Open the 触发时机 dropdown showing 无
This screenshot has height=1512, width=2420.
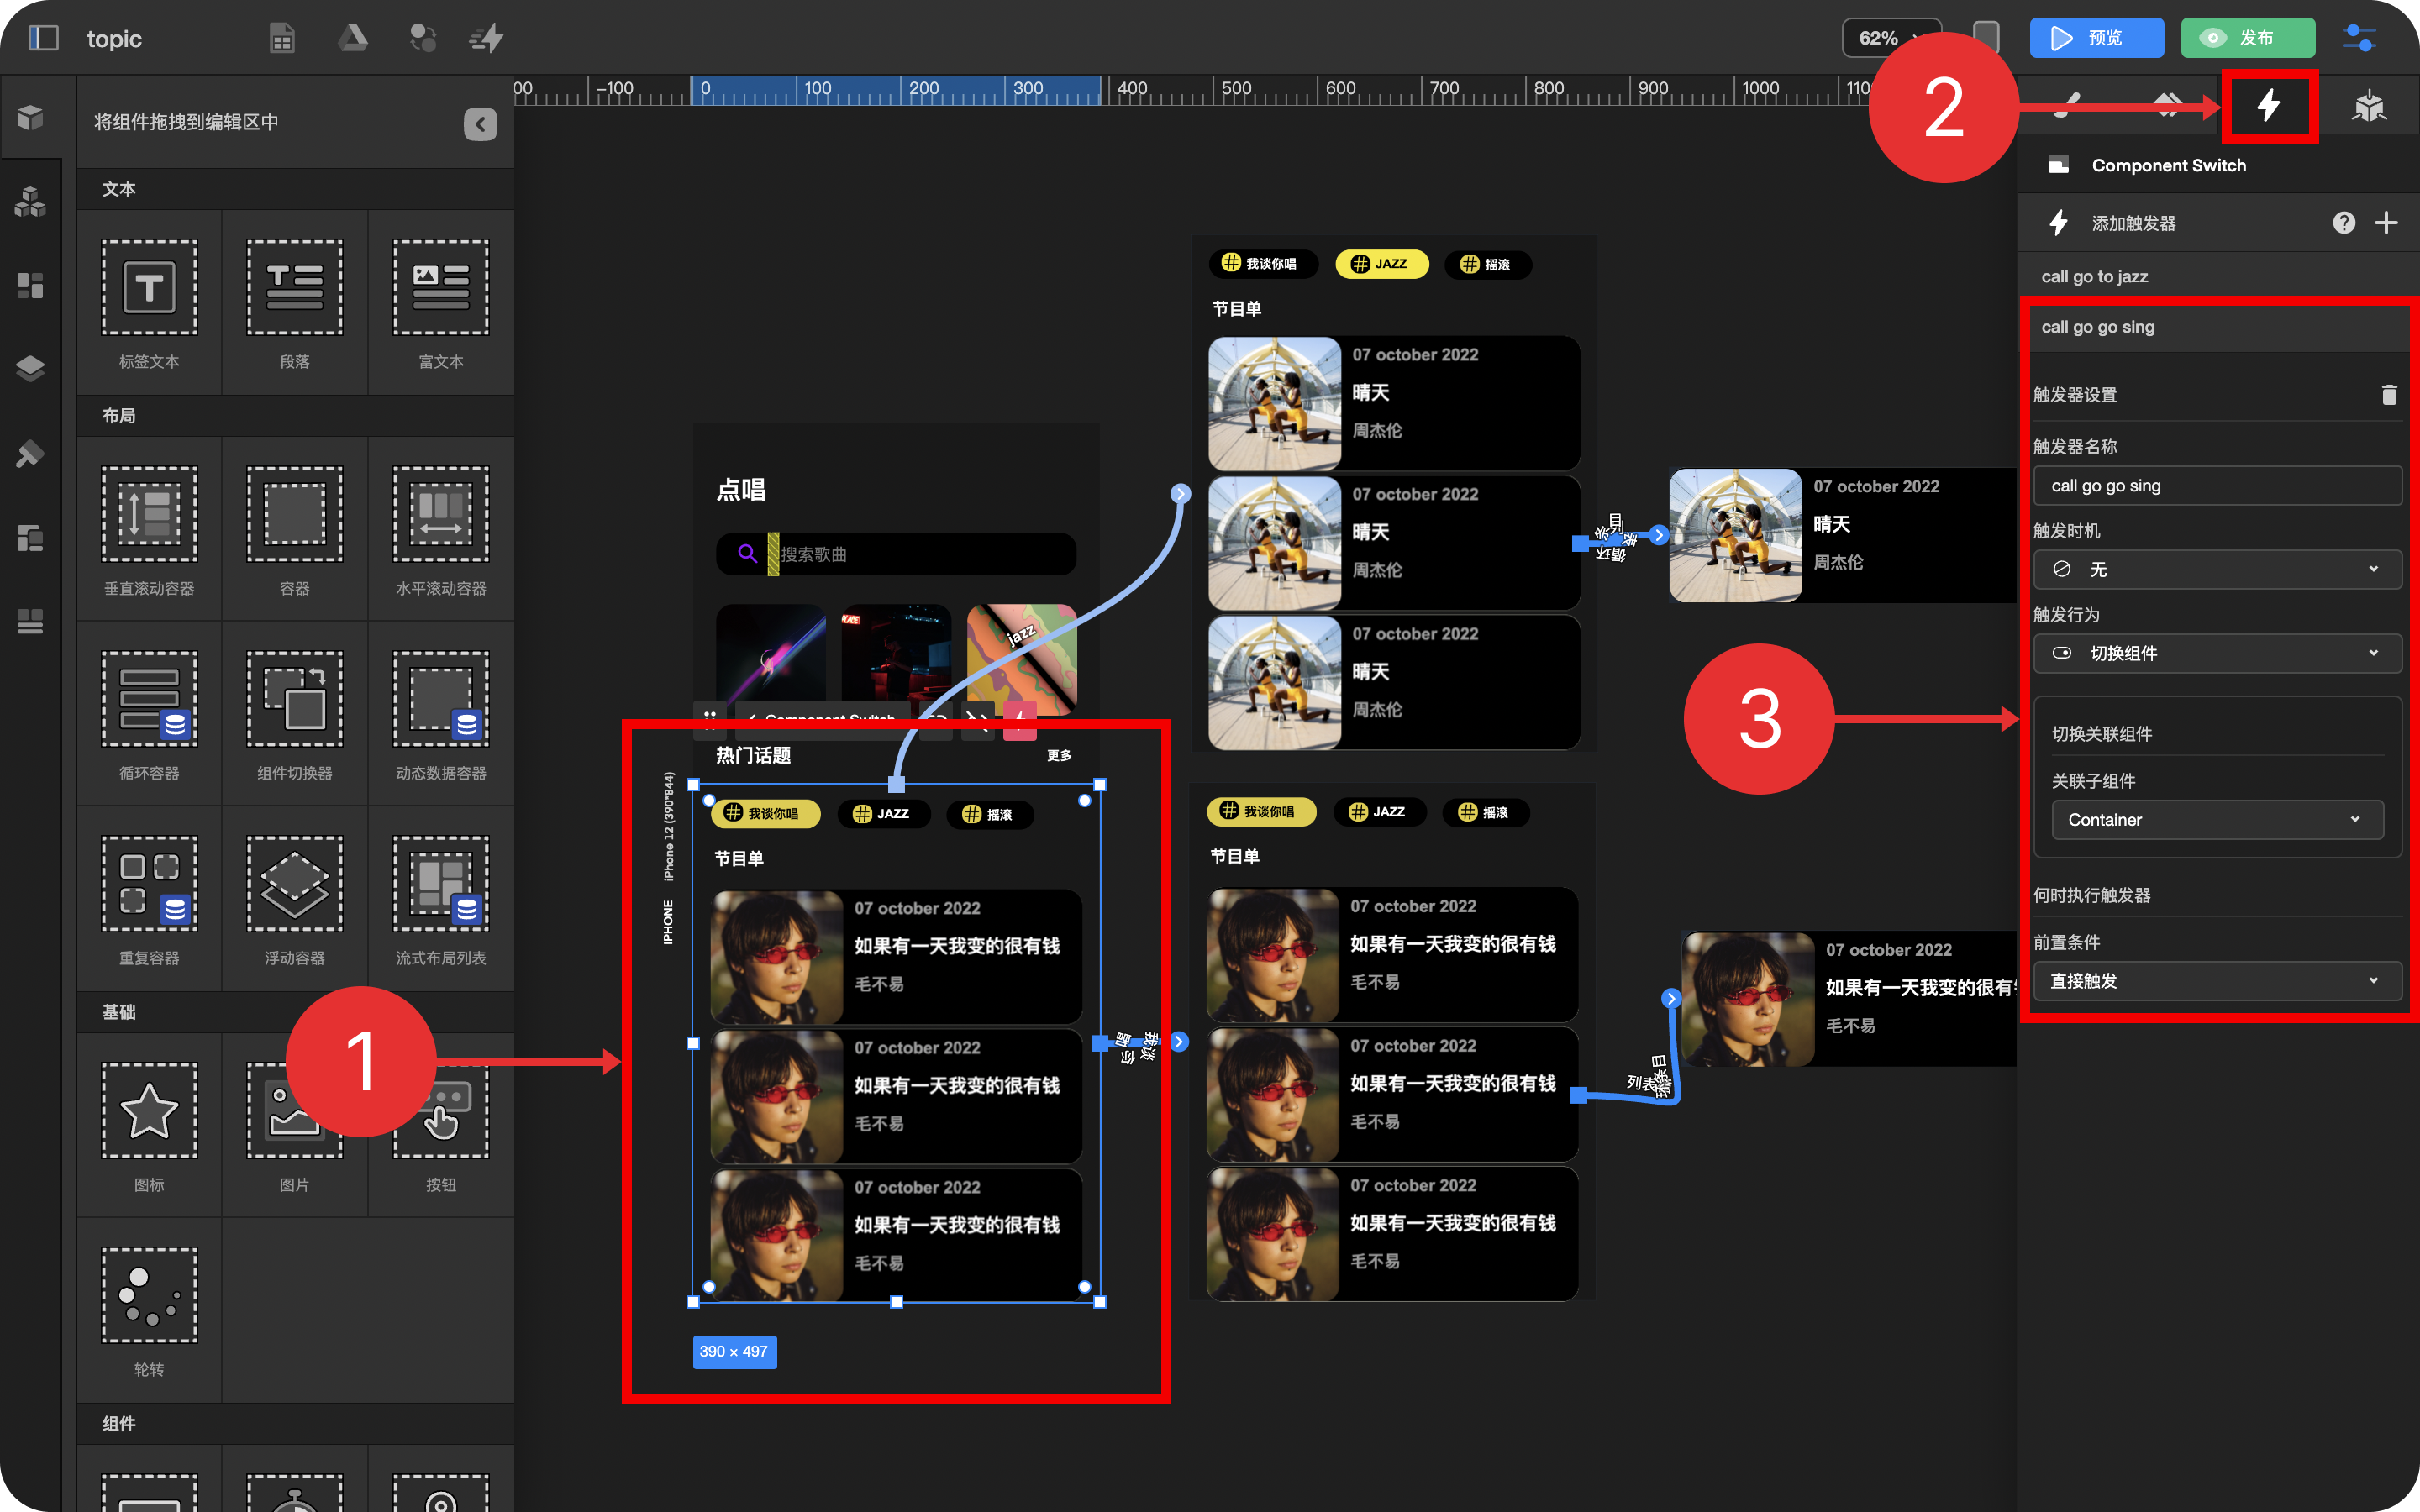(2218, 569)
